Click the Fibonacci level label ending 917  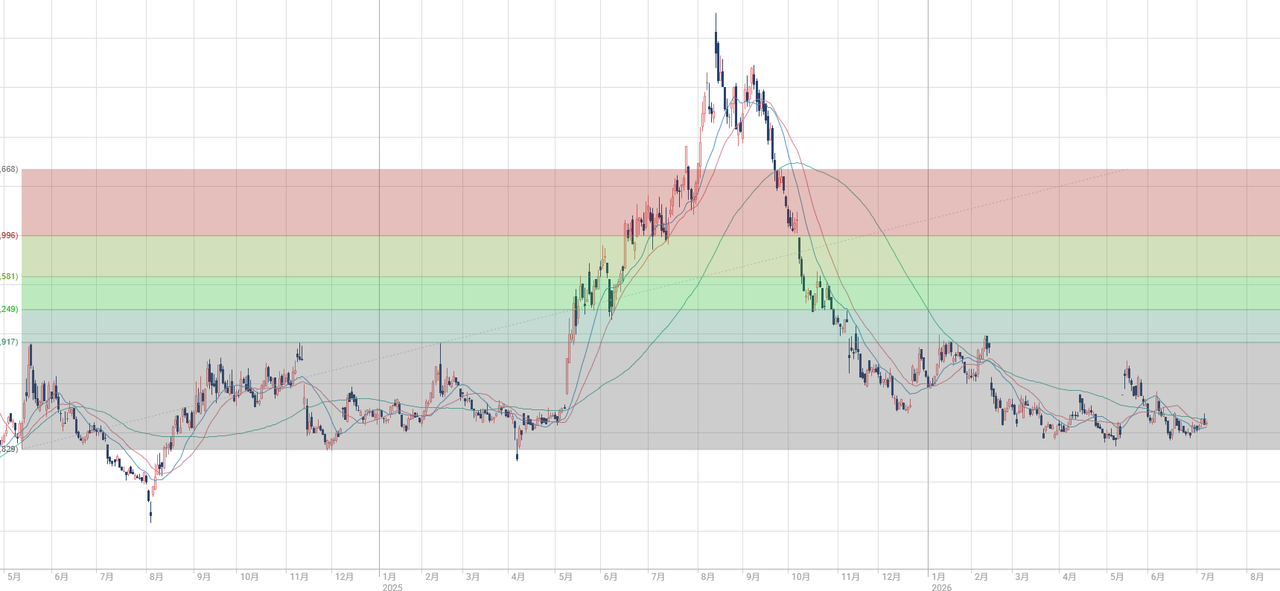(9, 343)
